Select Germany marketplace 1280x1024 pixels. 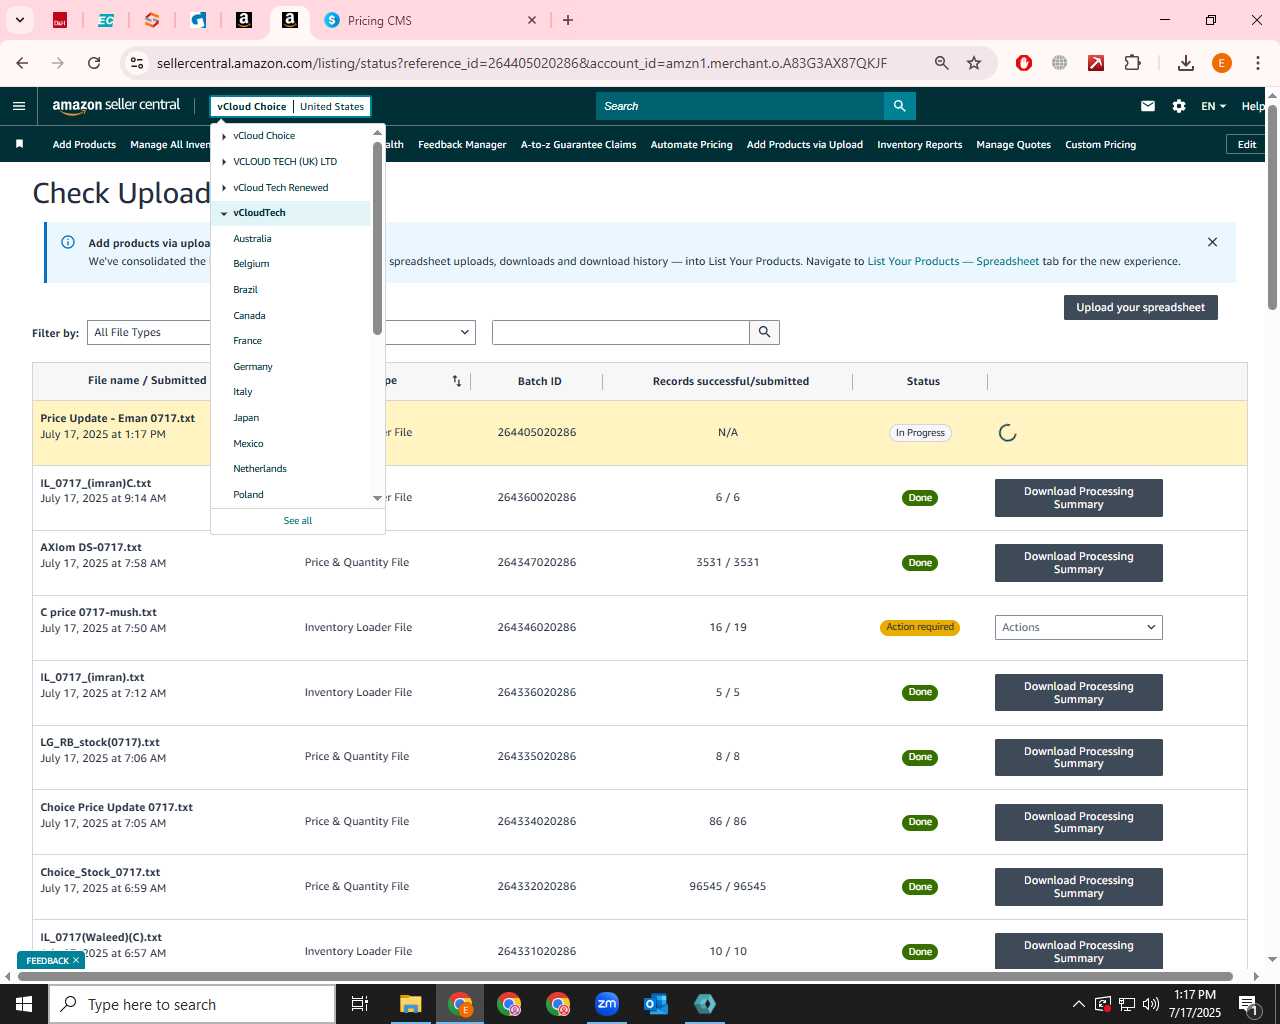pos(253,367)
